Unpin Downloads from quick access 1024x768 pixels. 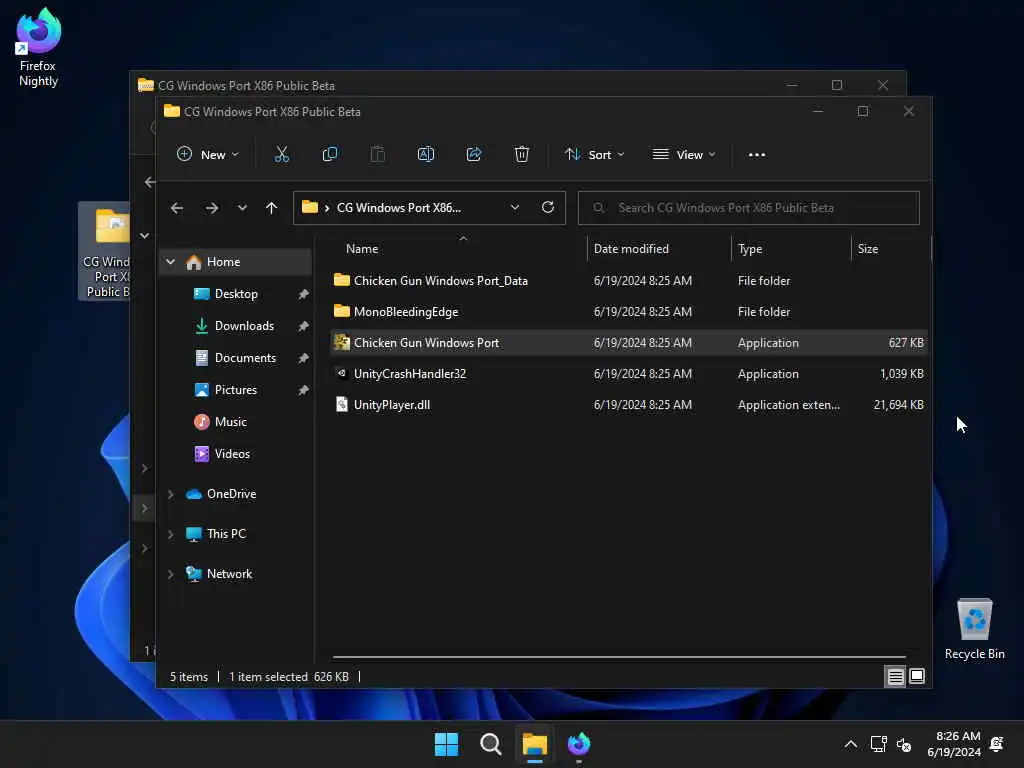303,326
